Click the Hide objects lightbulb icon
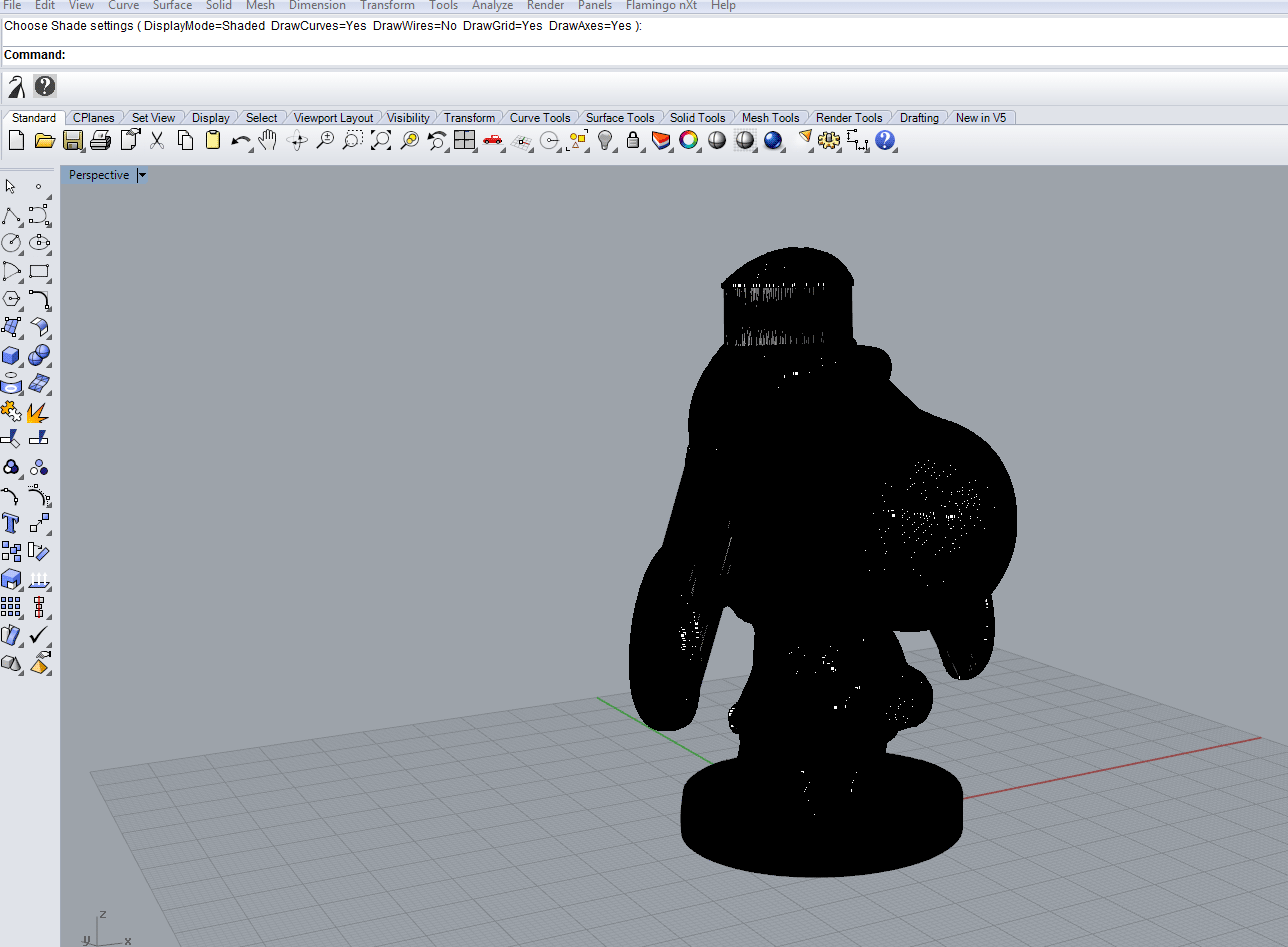The width and height of the screenshot is (1288, 947). (605, 141)
